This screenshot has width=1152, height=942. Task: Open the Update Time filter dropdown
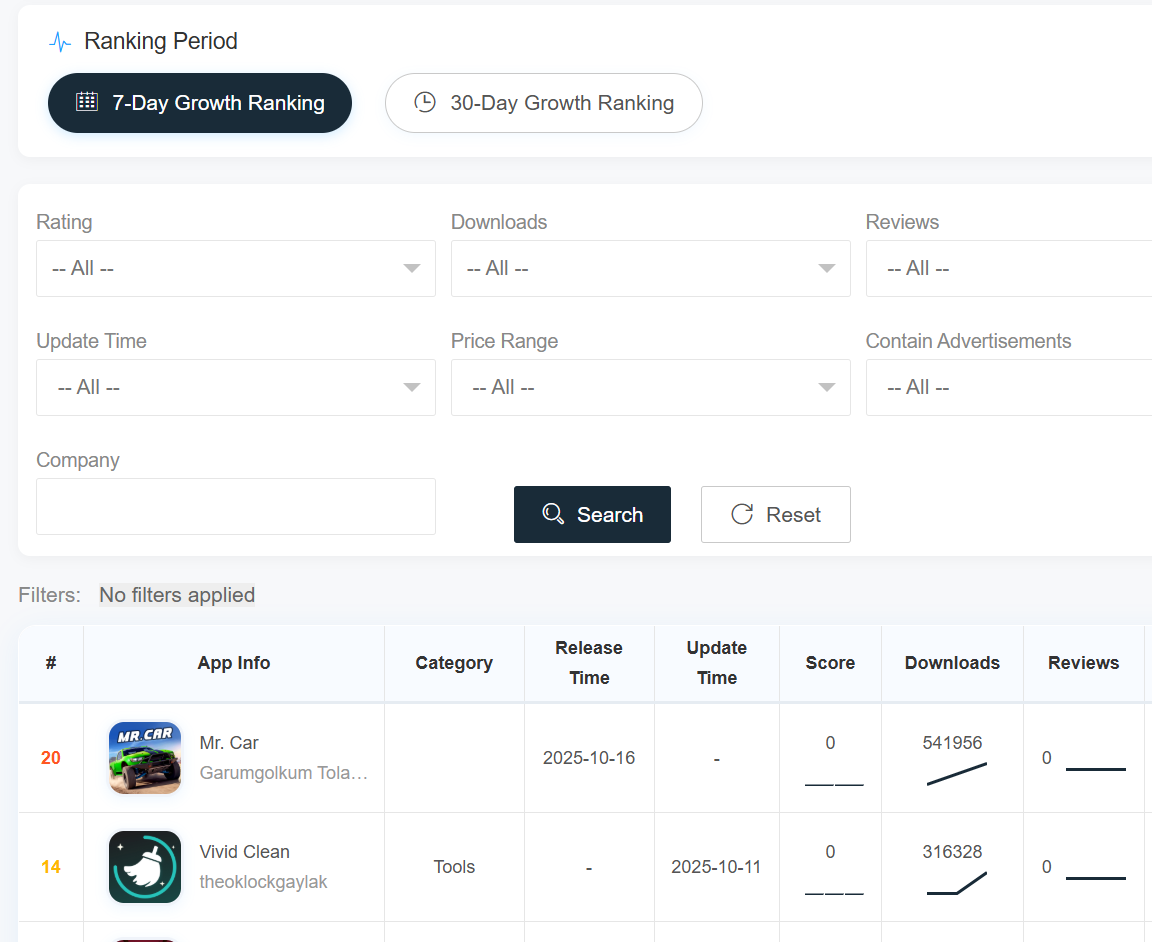click(x=236, y=387)
